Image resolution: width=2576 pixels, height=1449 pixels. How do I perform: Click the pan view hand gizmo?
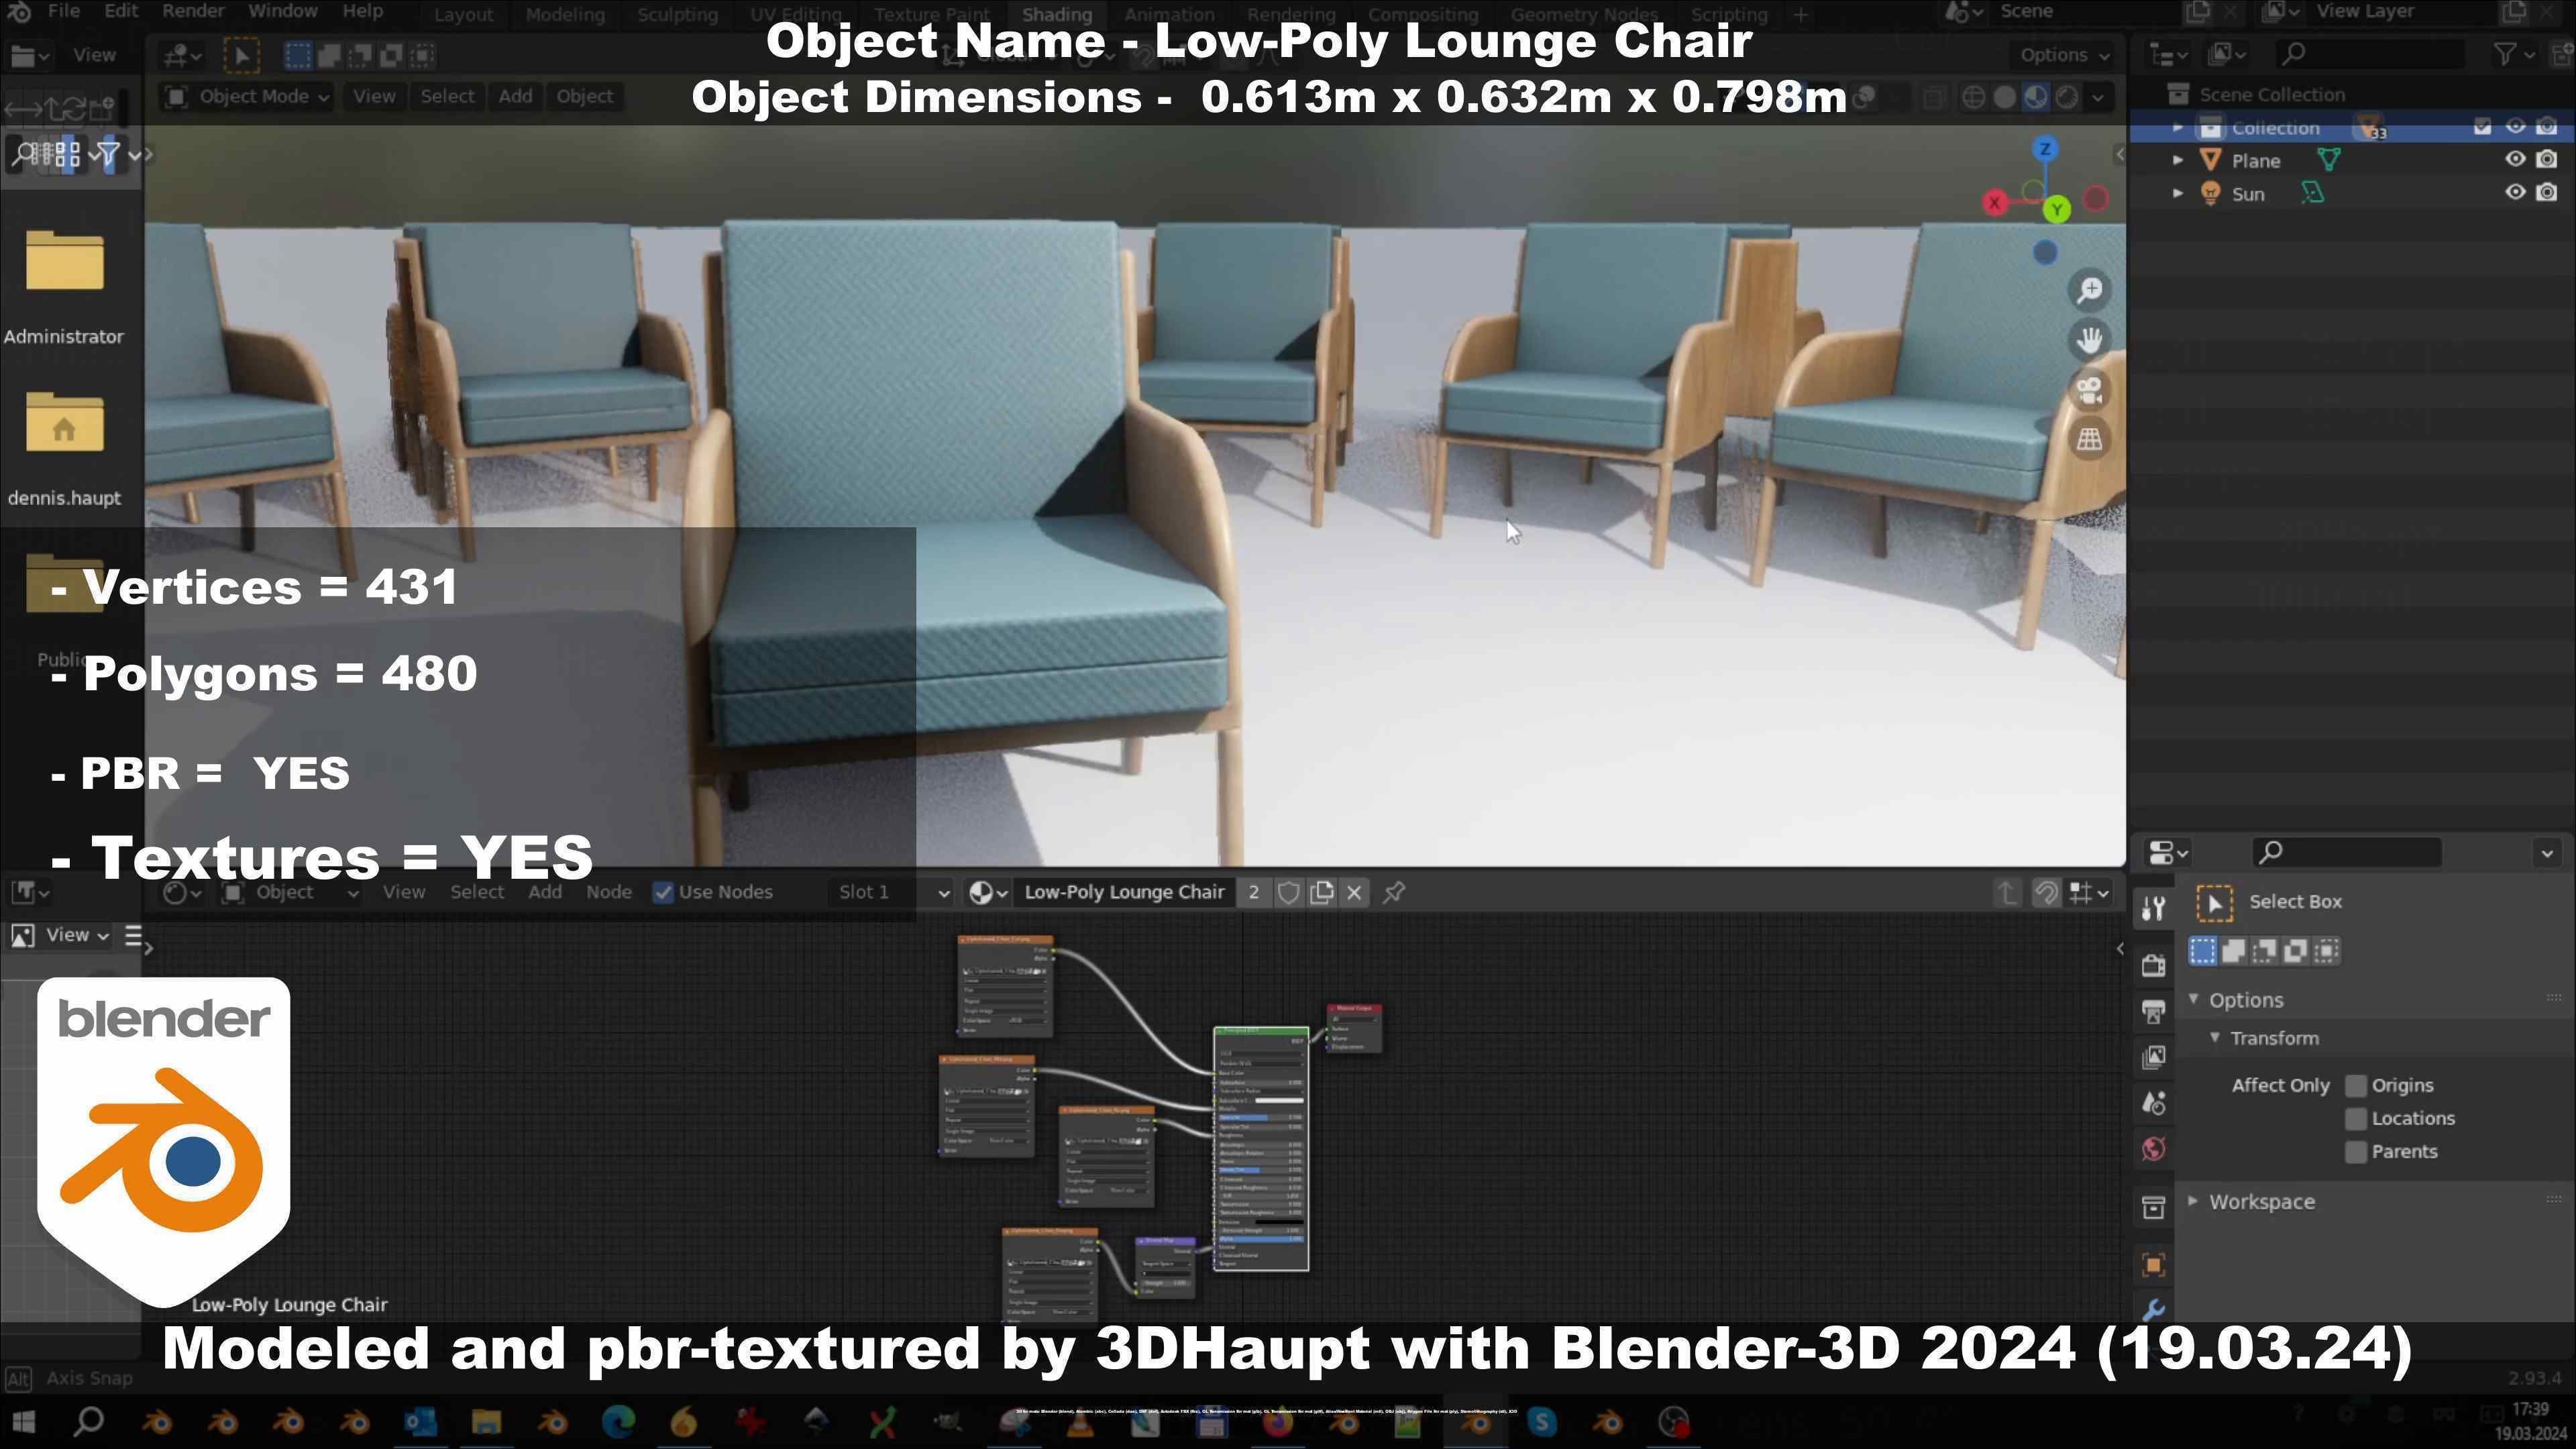click(2089, 339)
